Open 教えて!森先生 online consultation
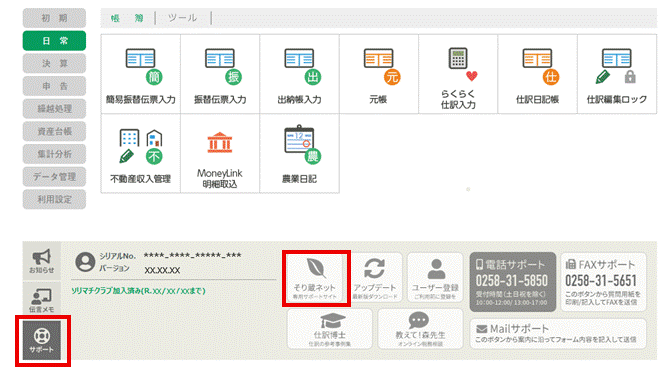Image resolution: width=665 pixels, height=368 pixels. point(420,329)
